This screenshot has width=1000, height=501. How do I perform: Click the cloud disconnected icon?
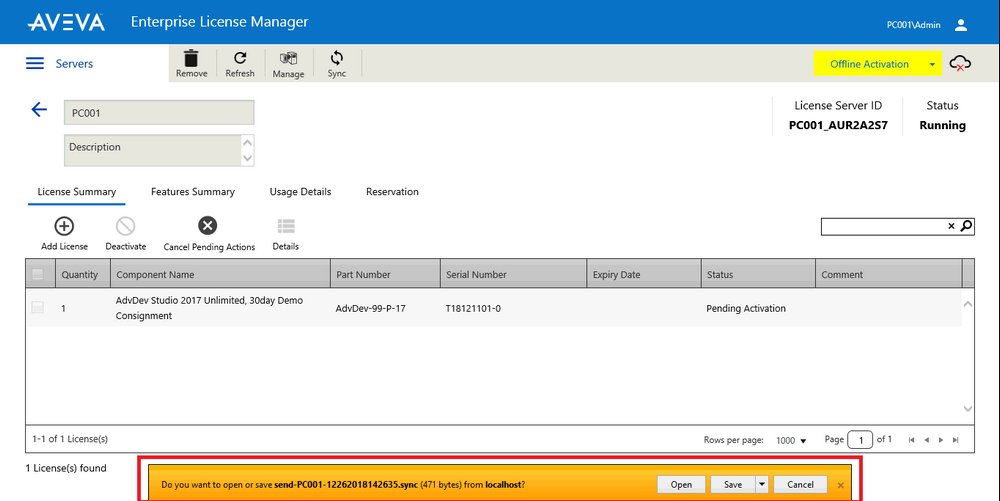(x=960, y=63)
